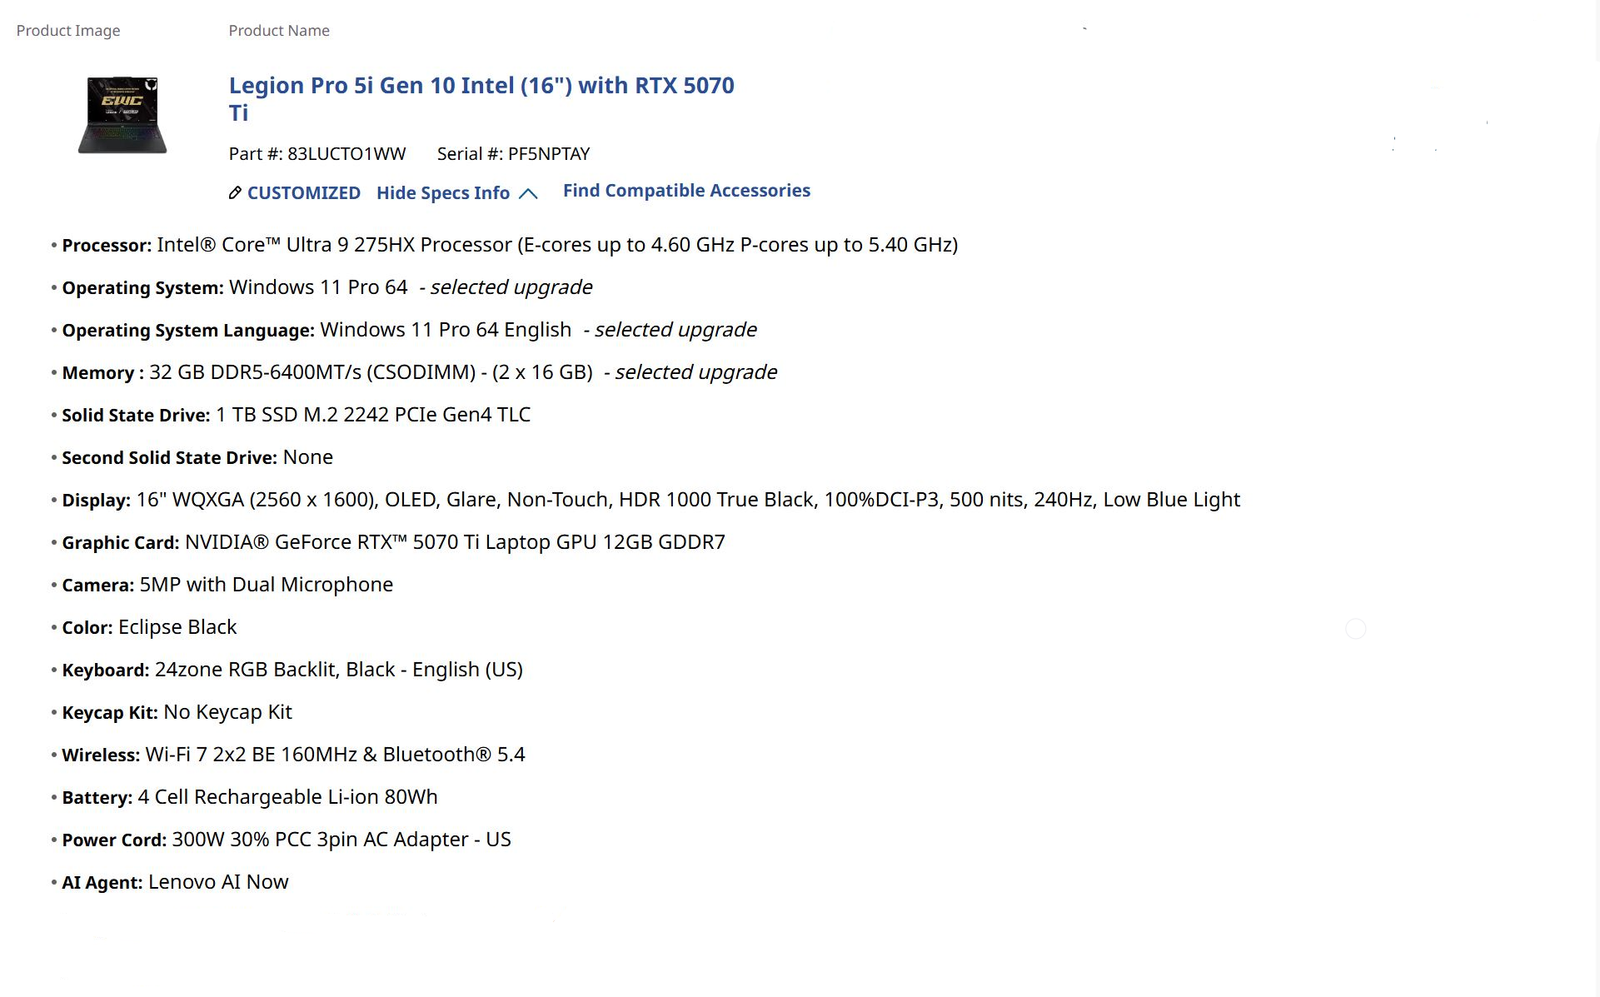Click the Graphic Card RTX 5070 Ti entry

point(455,543)
